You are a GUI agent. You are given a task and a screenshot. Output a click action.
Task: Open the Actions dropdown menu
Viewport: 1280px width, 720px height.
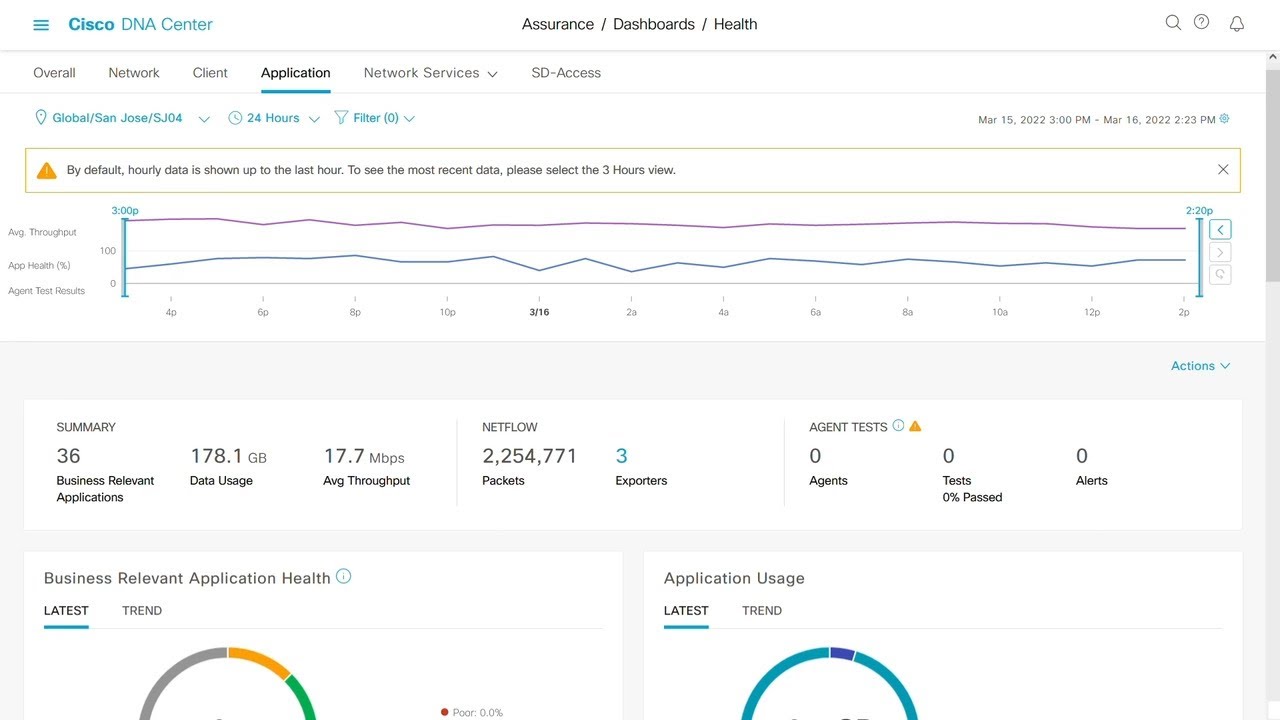point(1200,366)
